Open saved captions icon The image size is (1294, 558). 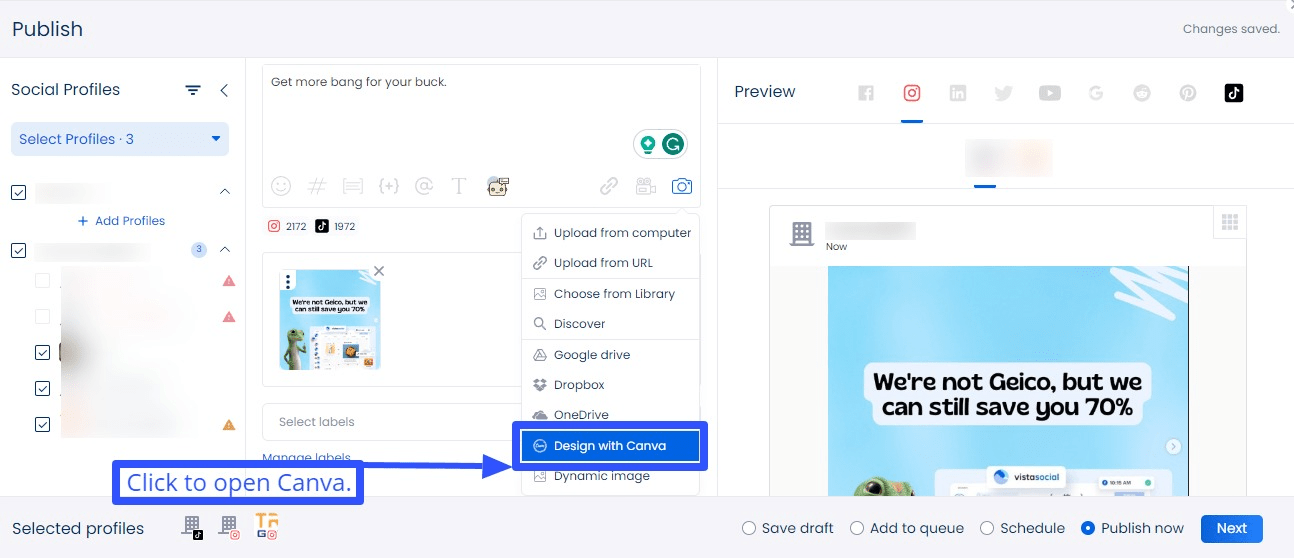(x=352, y=186)
